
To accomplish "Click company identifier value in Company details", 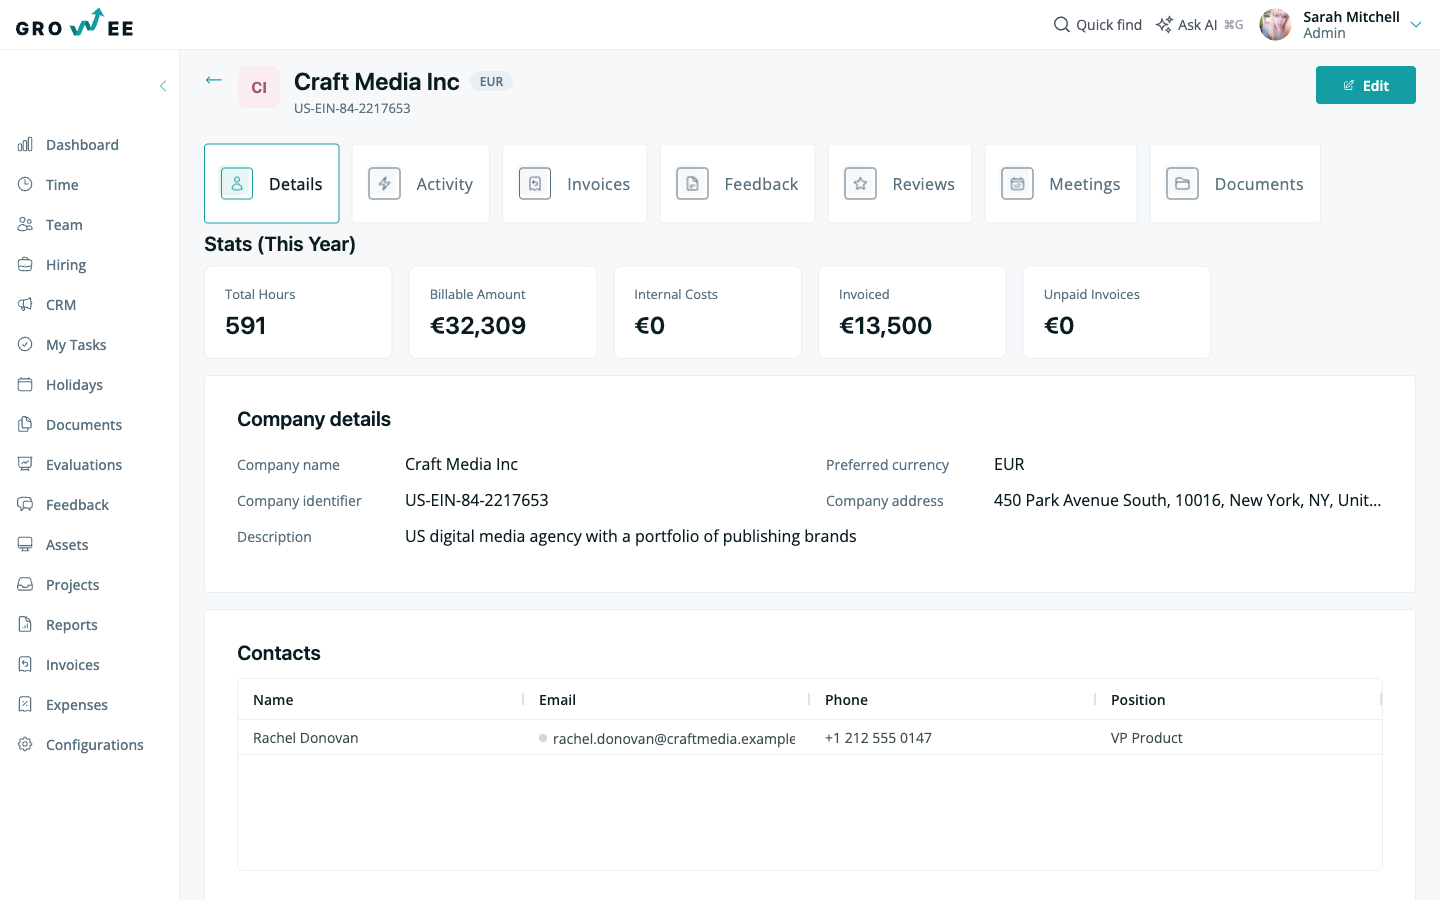I will point(476,500).
